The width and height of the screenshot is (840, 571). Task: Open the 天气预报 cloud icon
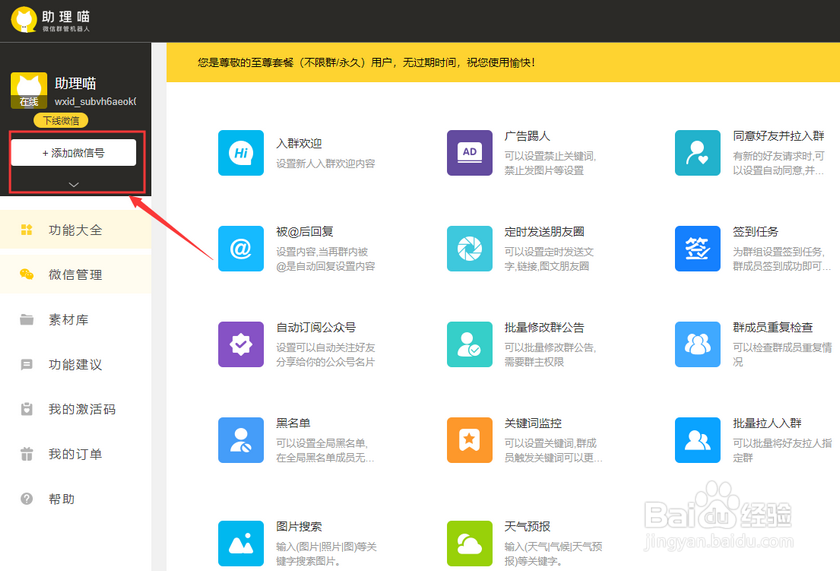(469, 544)
